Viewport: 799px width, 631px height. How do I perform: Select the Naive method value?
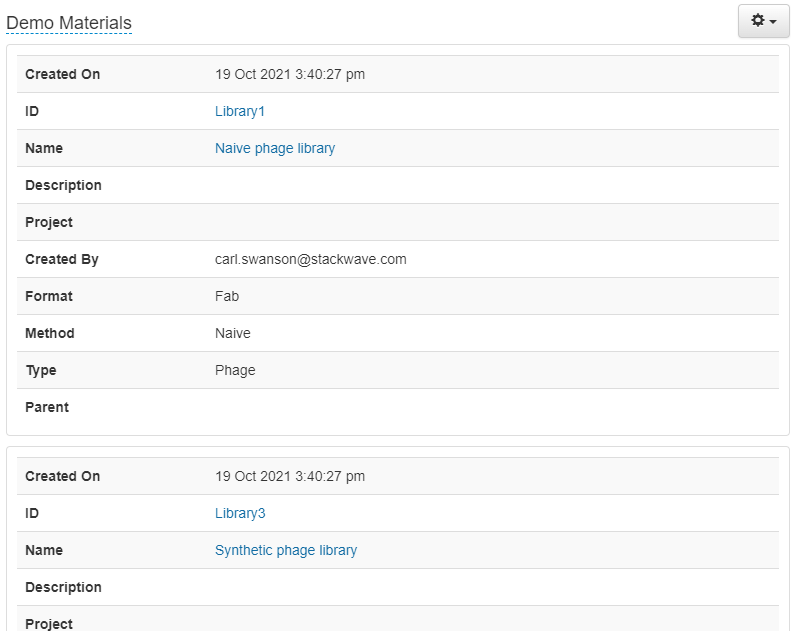coord(233,333)
